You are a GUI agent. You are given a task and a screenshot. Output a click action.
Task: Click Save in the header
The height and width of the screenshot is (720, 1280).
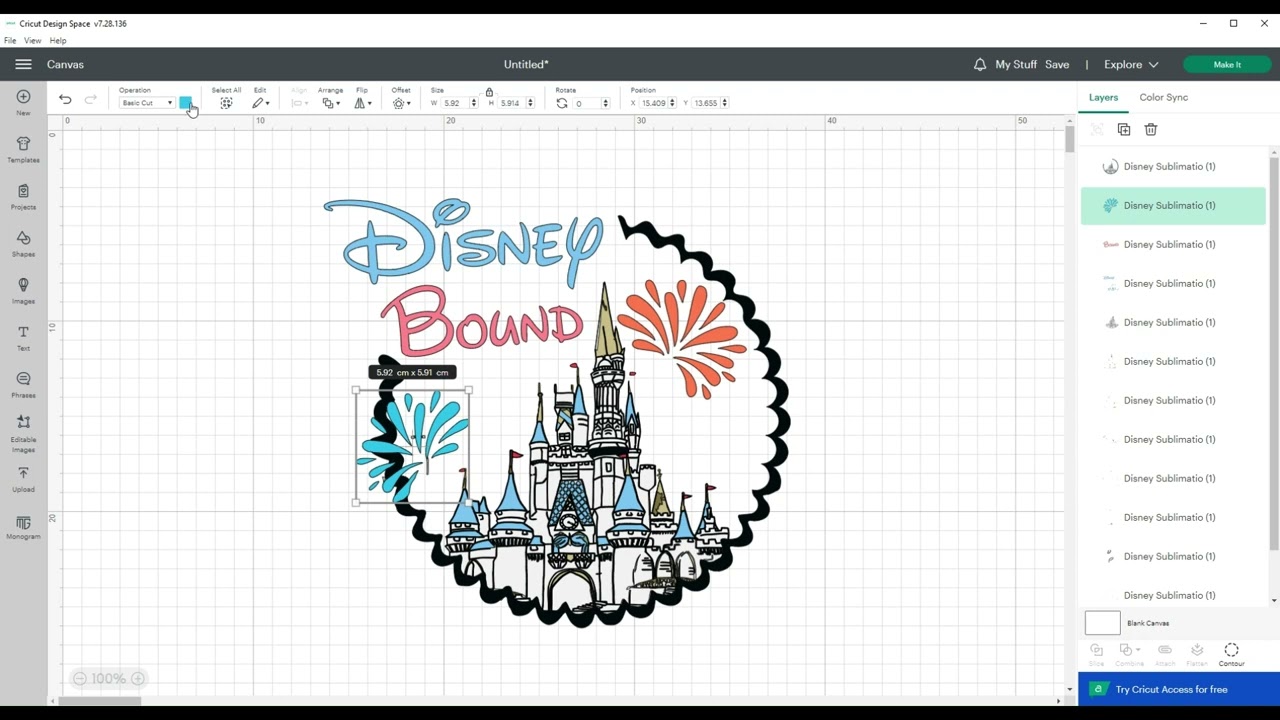1057,64
